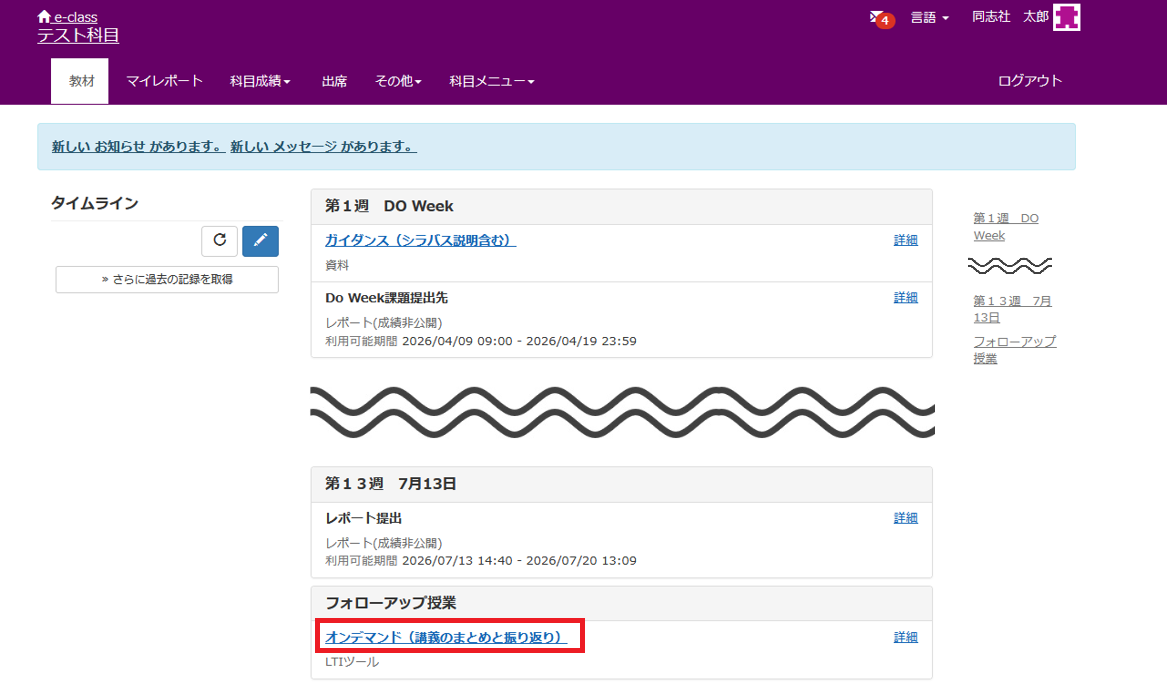Click the e-class text link
Screen dimensions: 1167x684
point(75,17)
